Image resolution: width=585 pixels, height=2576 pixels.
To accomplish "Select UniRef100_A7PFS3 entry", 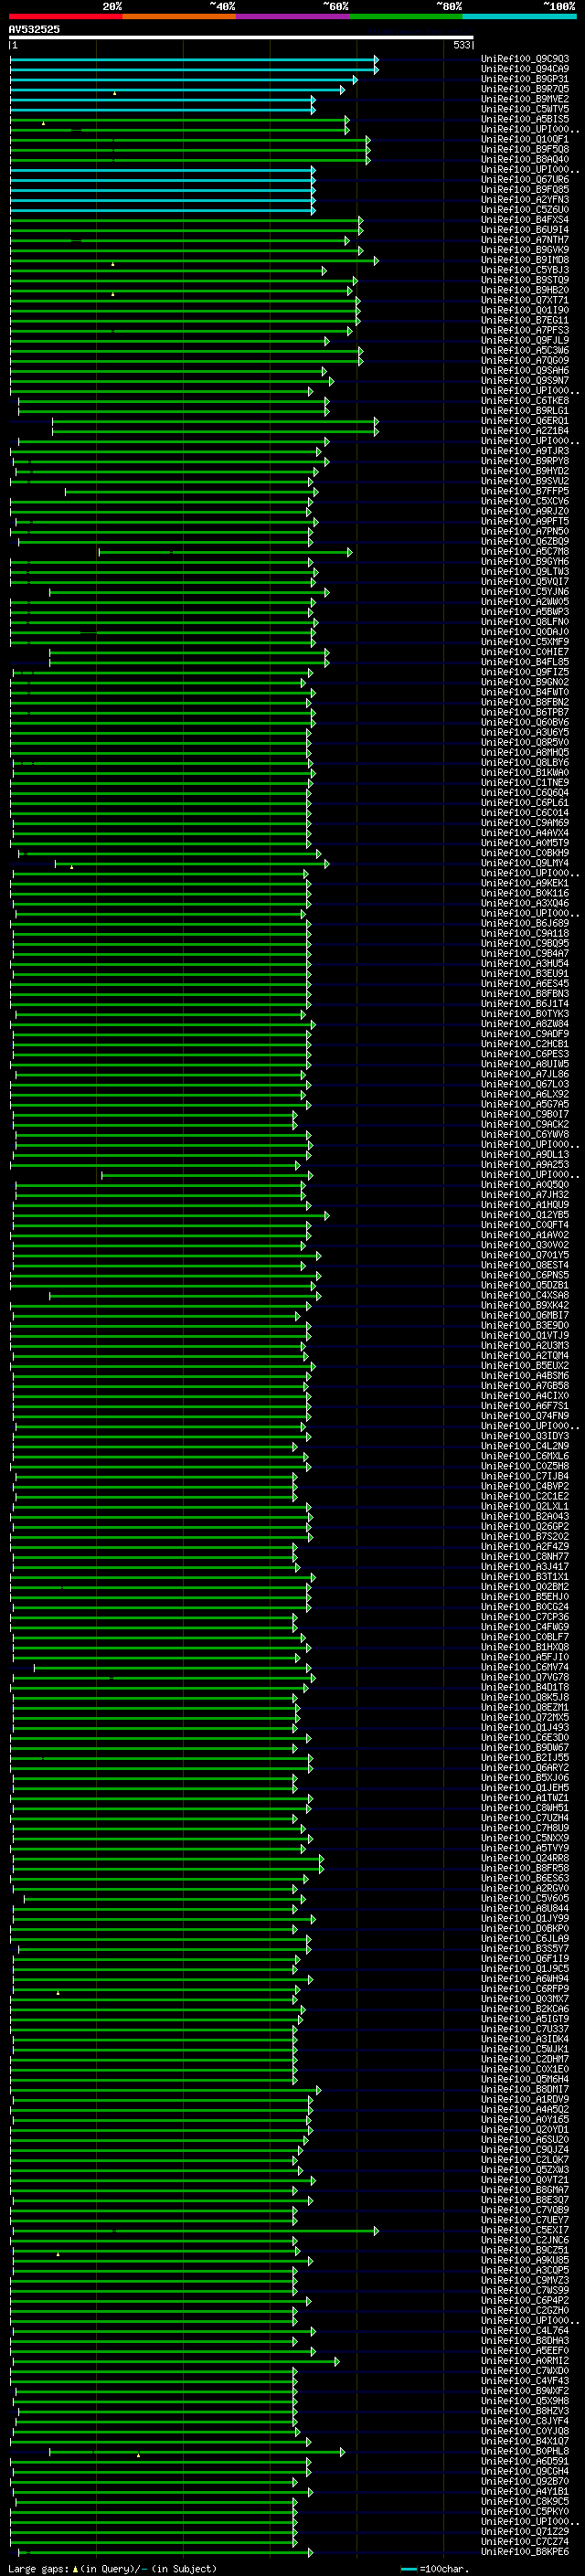I will 525,330.
